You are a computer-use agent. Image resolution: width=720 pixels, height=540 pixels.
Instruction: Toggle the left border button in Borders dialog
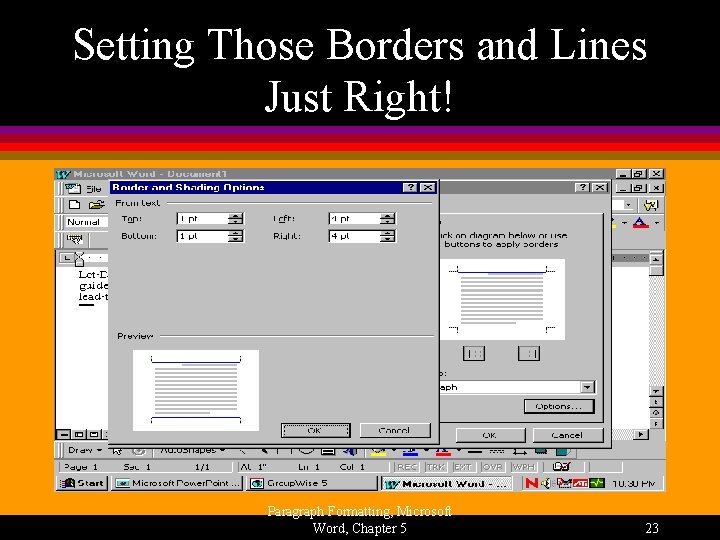(474, 354)
